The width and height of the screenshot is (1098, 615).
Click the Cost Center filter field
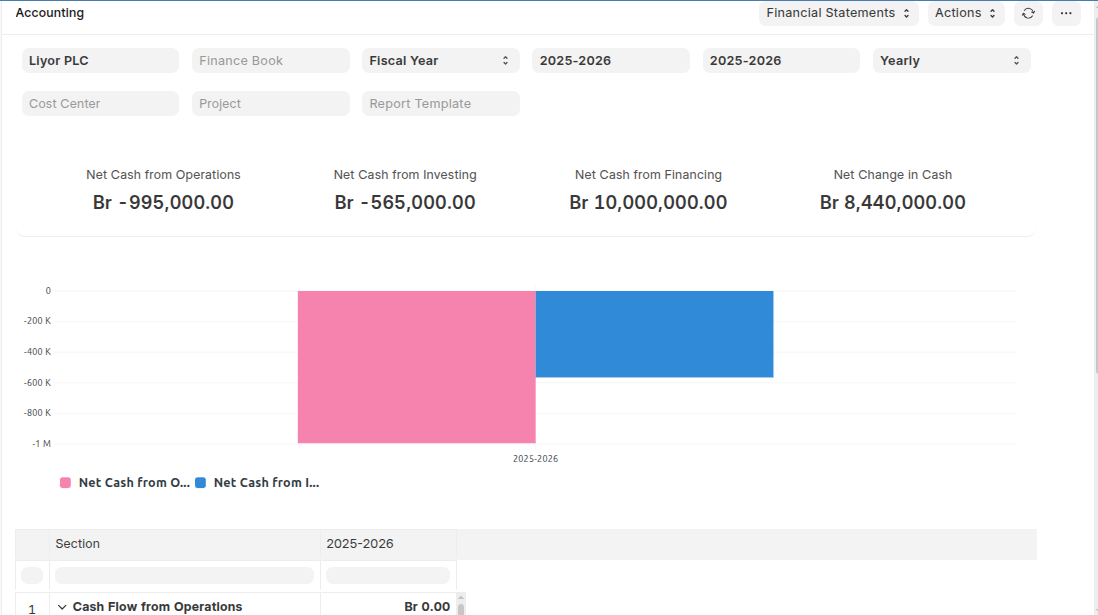[100, 104]
